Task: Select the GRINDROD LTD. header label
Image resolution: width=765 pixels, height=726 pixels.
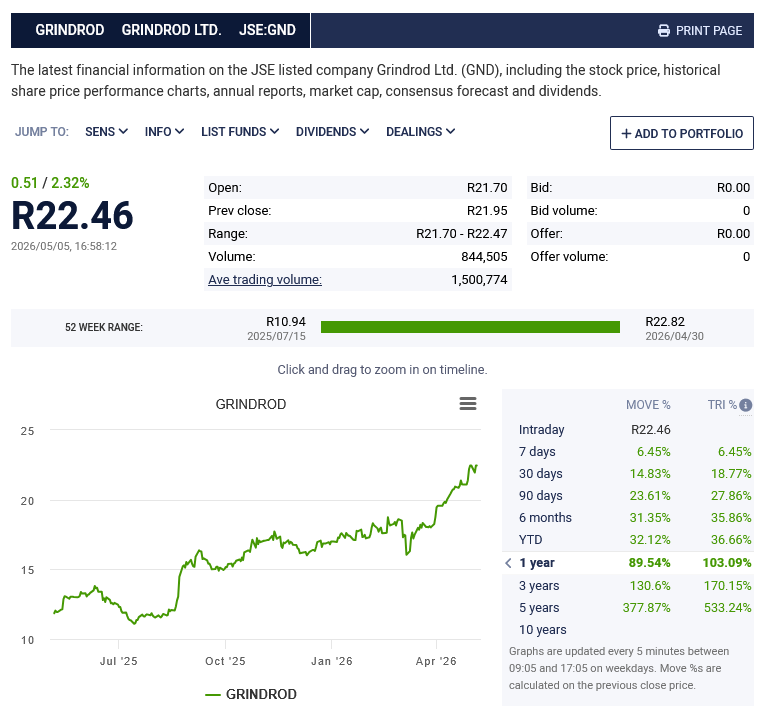Action: [172, 30]
